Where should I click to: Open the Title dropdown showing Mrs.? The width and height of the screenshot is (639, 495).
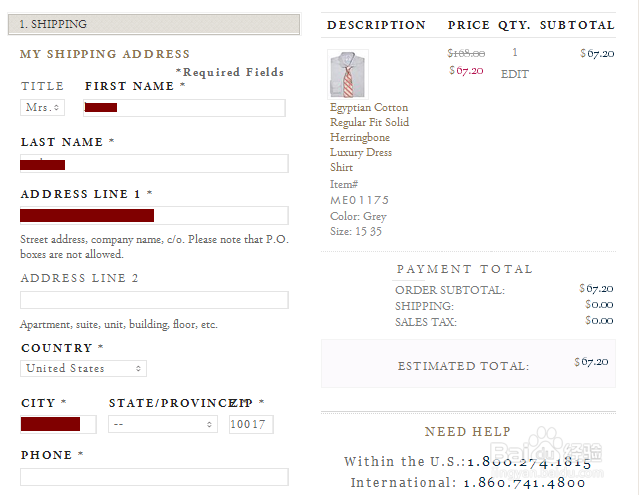click(x=42, y=107)
